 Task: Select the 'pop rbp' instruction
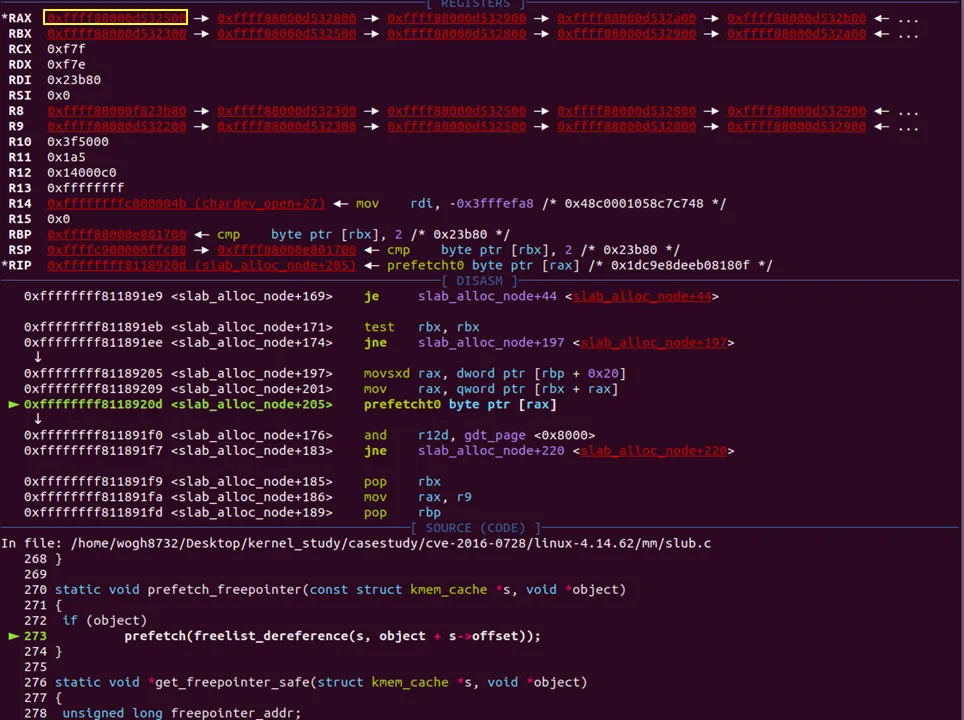402,512
